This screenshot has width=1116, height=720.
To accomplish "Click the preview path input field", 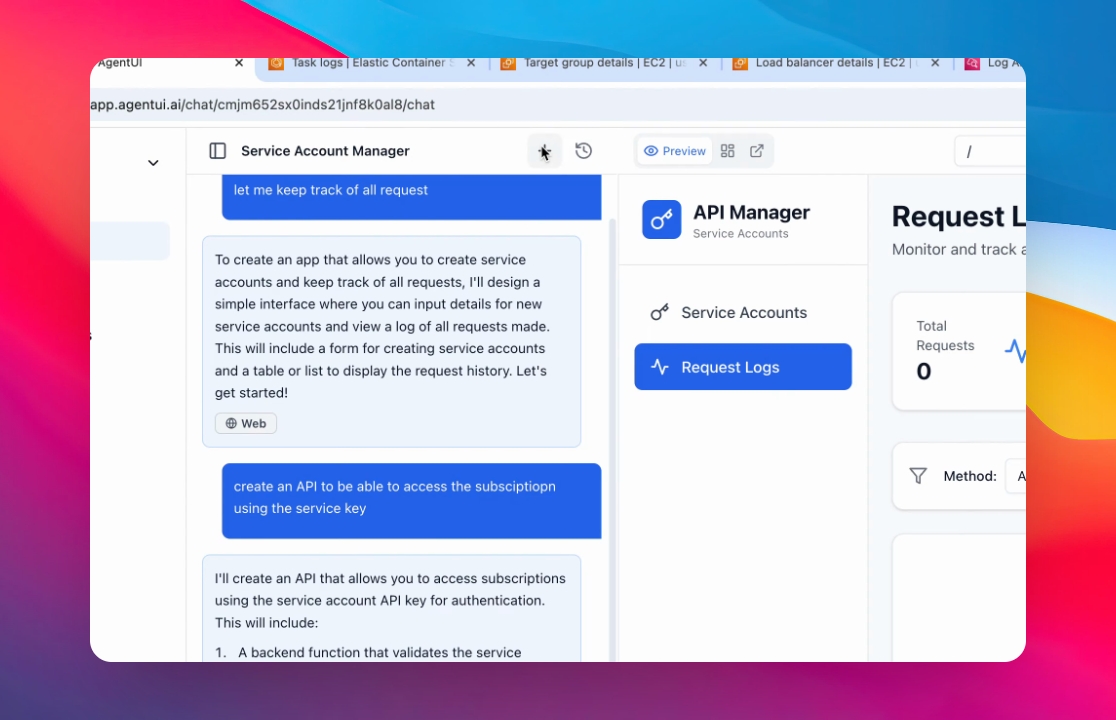I will point(990,152).
